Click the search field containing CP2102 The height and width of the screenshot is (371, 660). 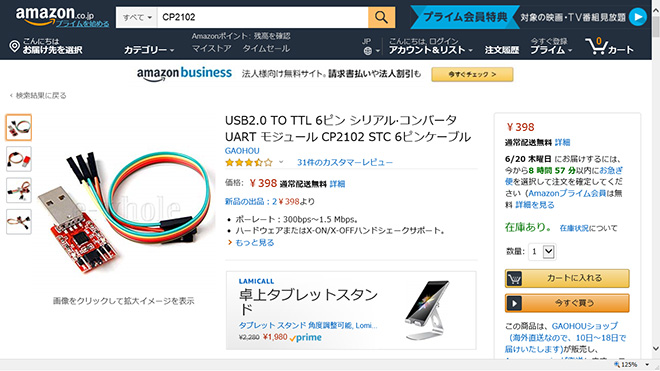tap(263, 17)
